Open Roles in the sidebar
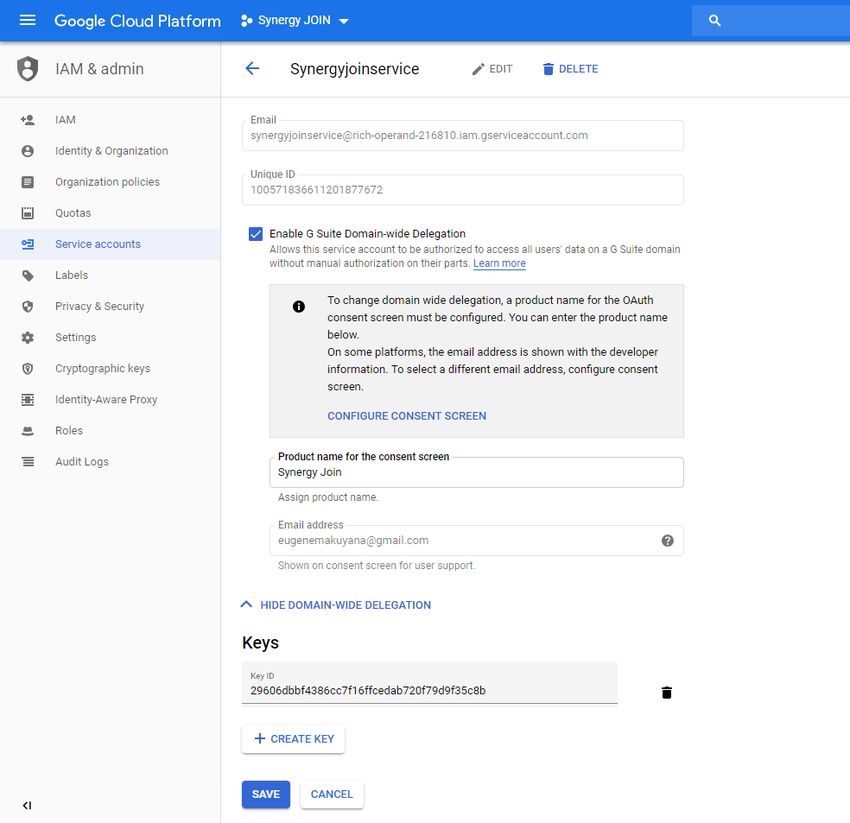Image resolution: width=850 pixels, height=823 pixels. pos(110,431)
